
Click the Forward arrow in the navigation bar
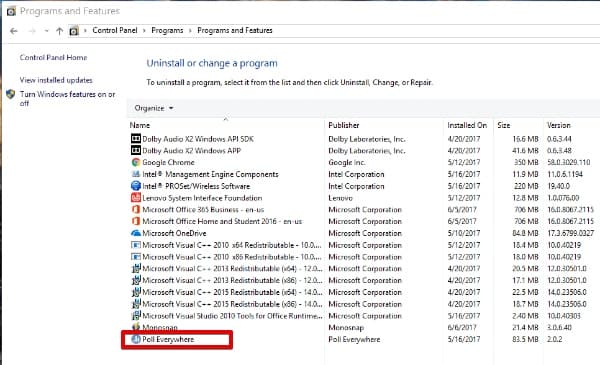(x=32, y=31)
